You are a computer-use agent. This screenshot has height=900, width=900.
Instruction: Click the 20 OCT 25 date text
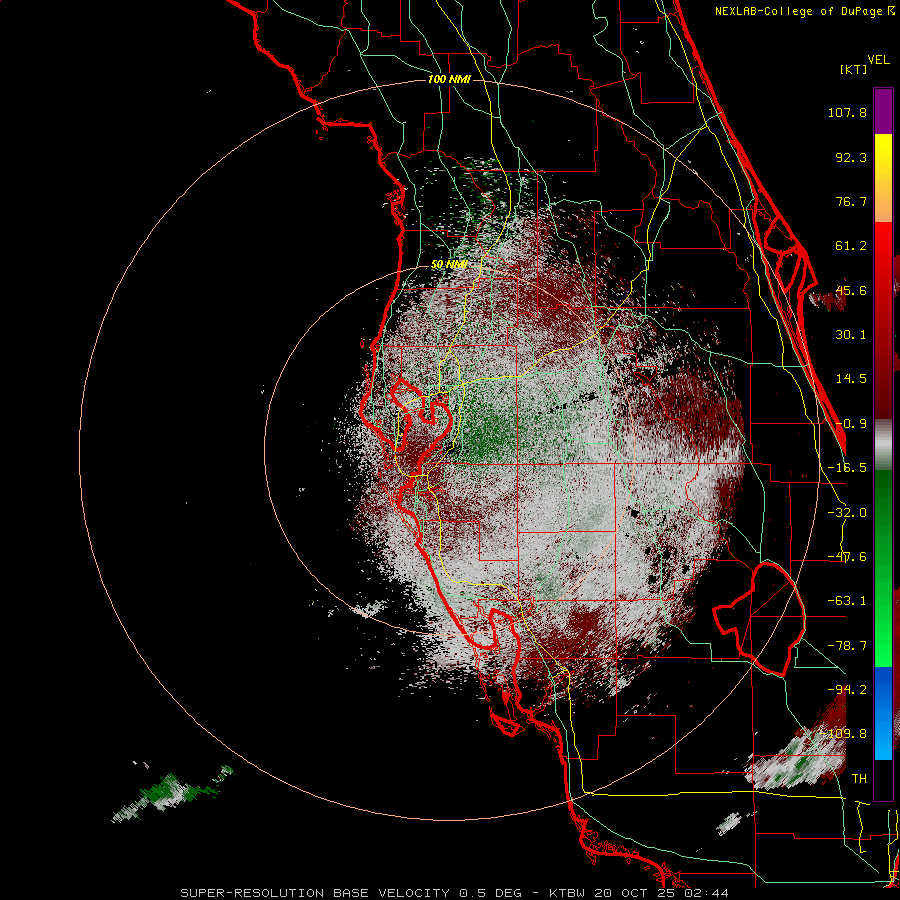(636, 893)
